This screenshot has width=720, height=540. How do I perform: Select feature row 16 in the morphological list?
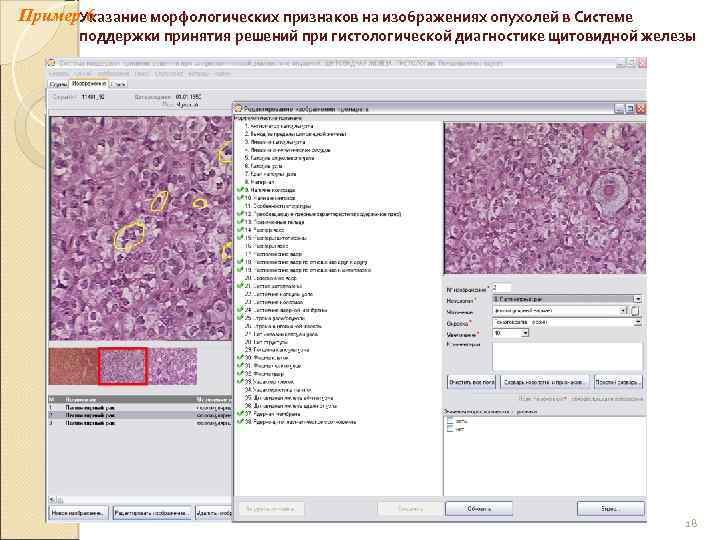pos(266,246)
